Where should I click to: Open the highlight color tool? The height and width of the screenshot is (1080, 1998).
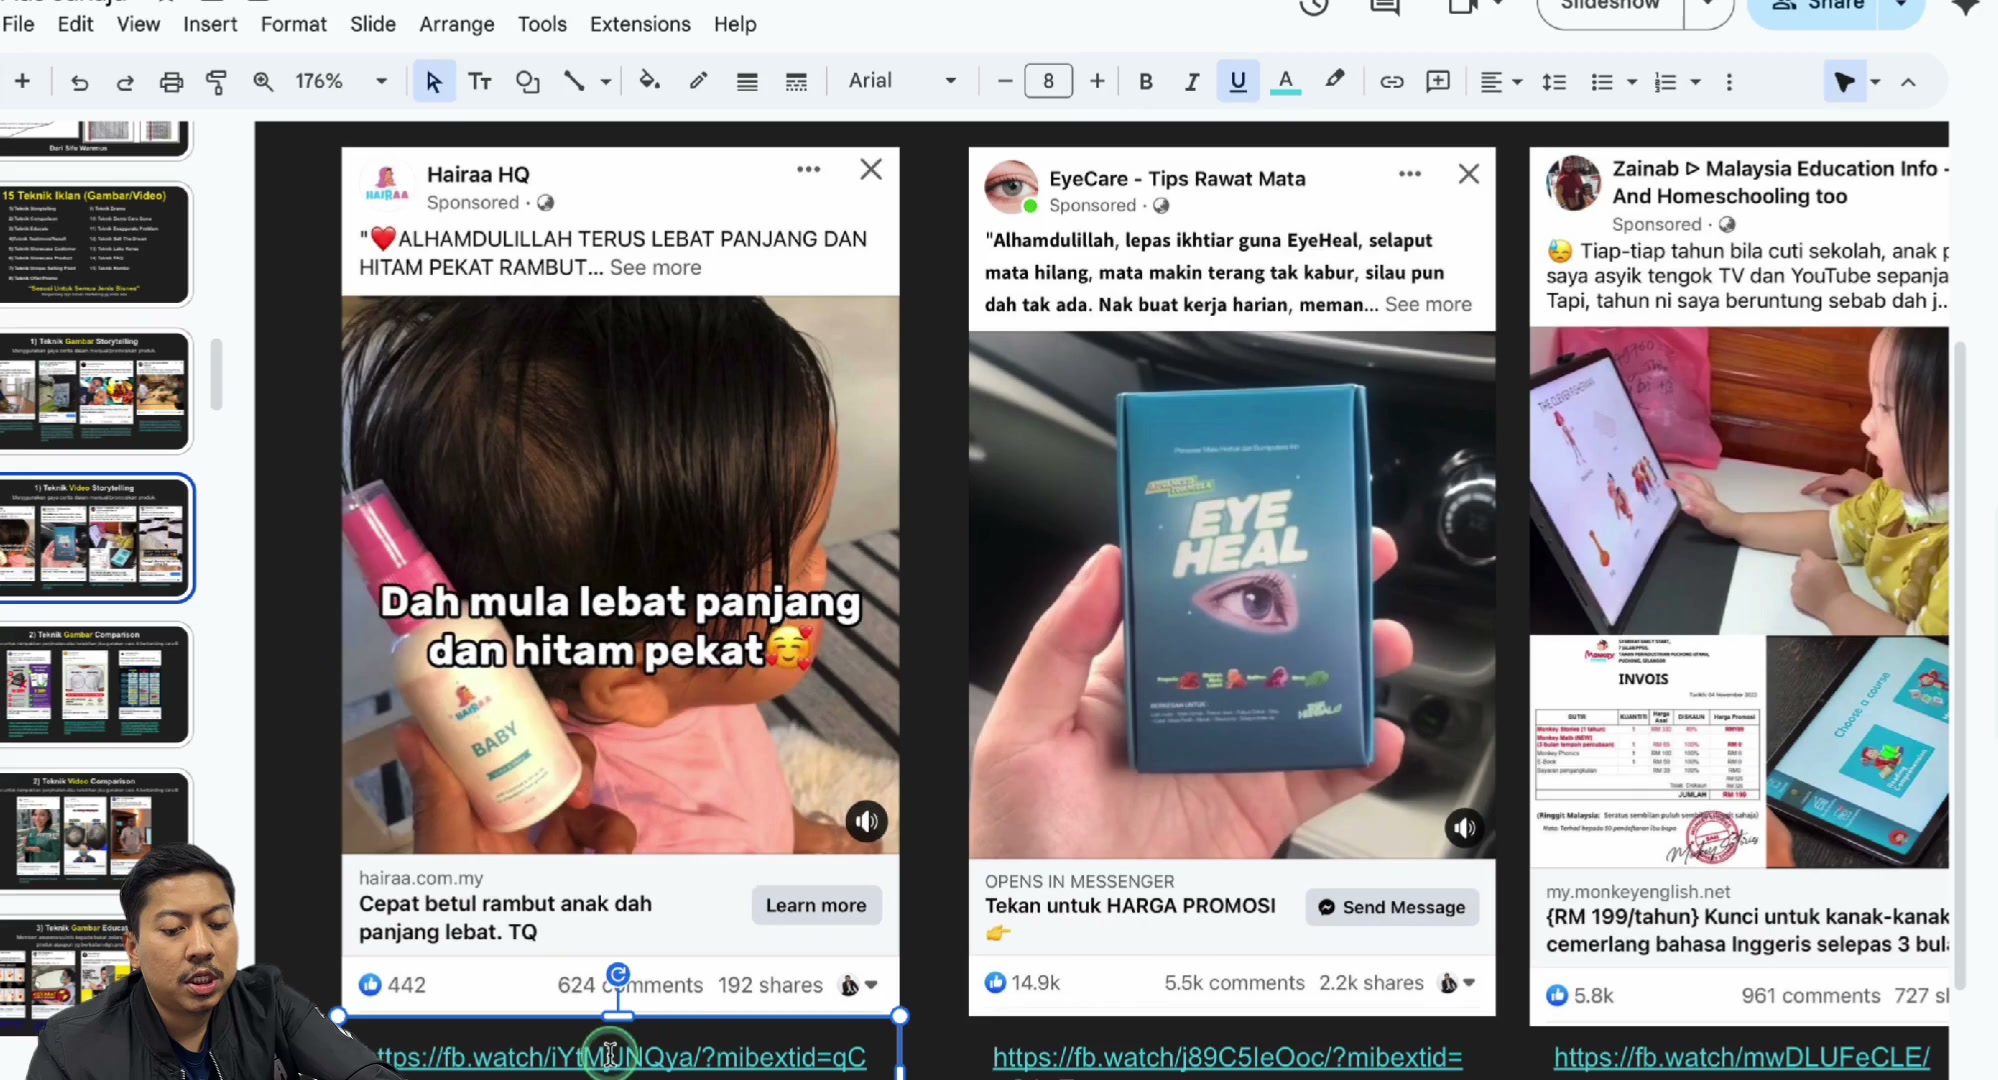[1335, 80]
